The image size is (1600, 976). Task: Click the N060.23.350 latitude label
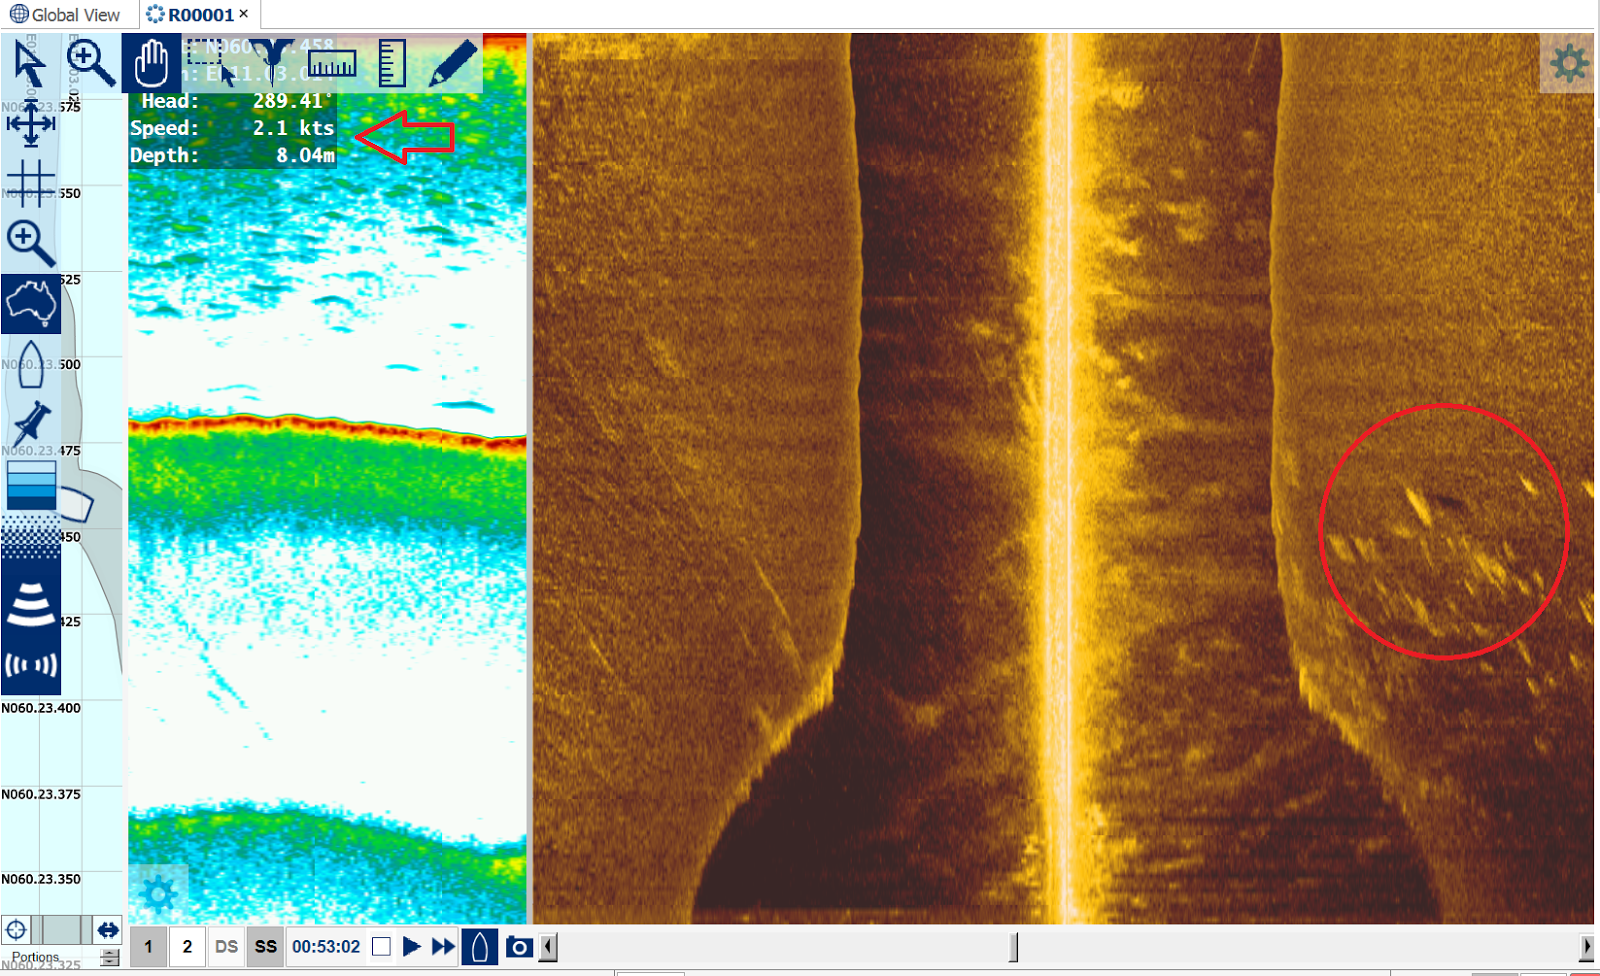pos(41,879)
